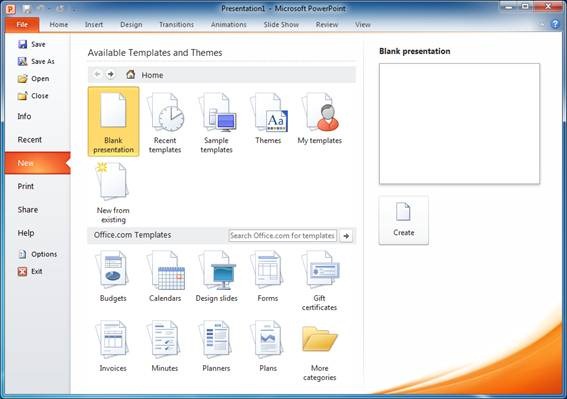Click Open in the File menu

click(x=33, y=78)
